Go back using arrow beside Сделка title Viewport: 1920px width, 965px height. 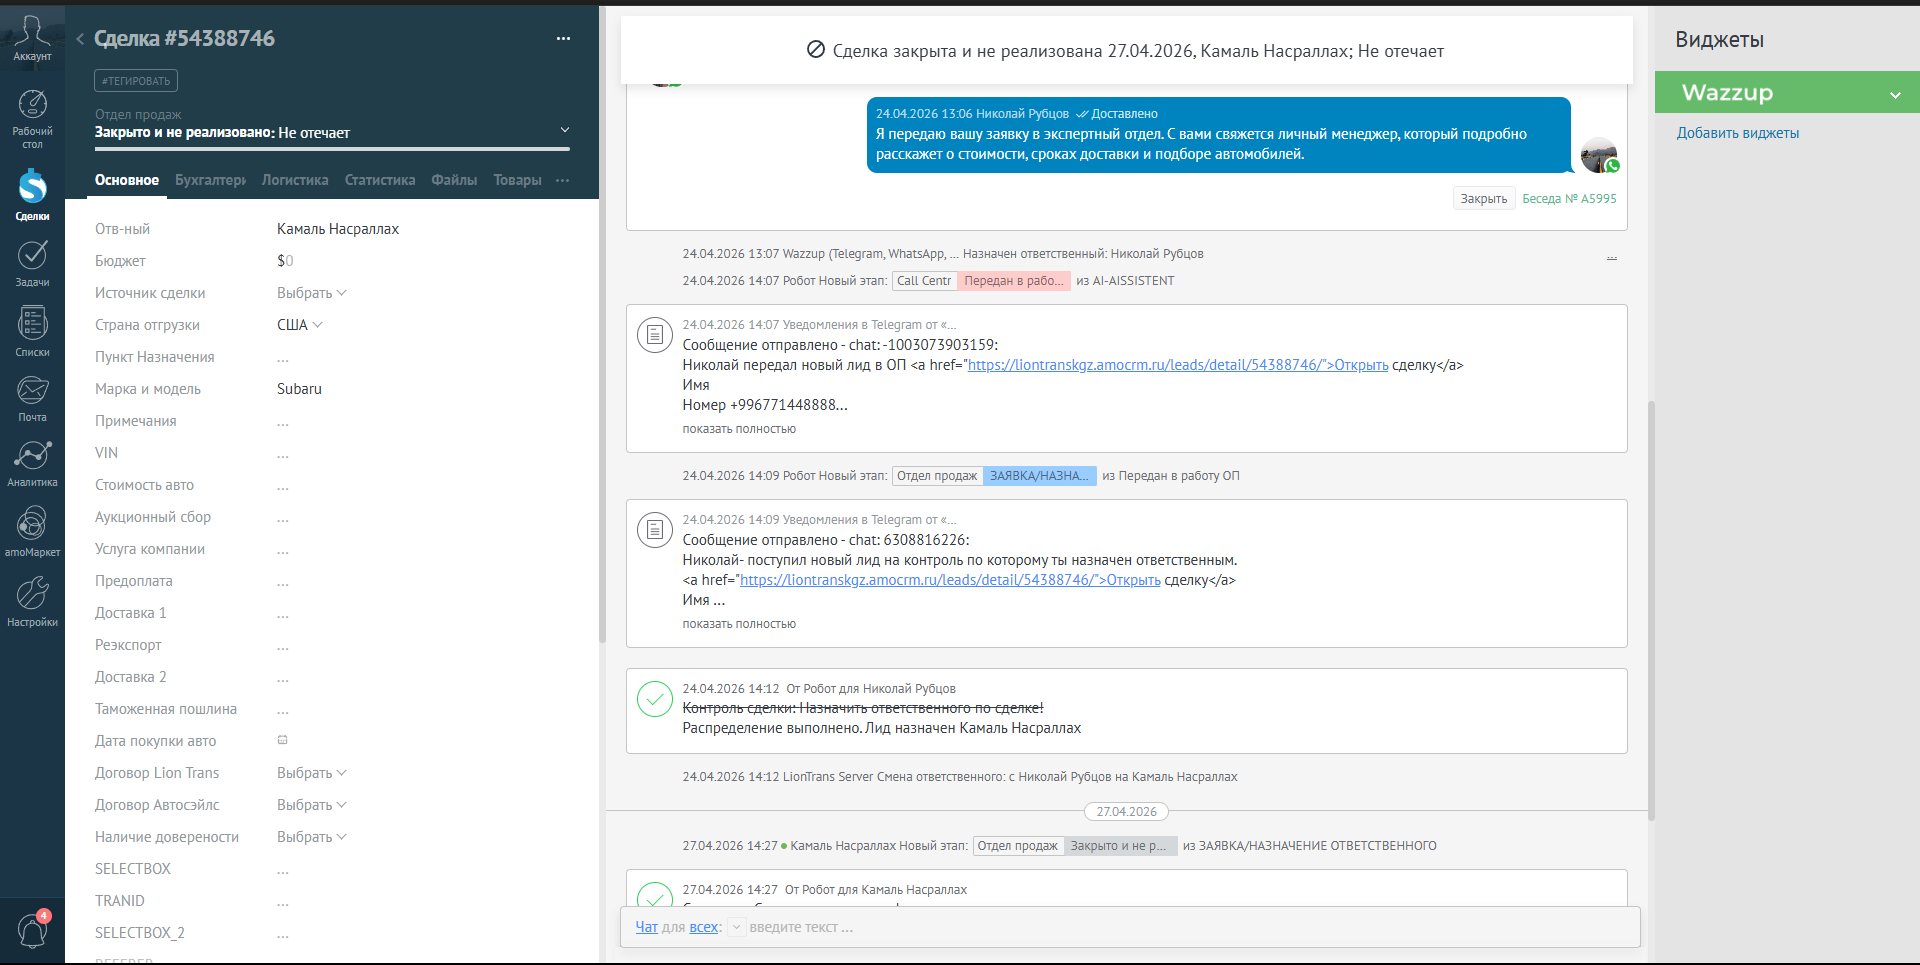pos(80,39)
